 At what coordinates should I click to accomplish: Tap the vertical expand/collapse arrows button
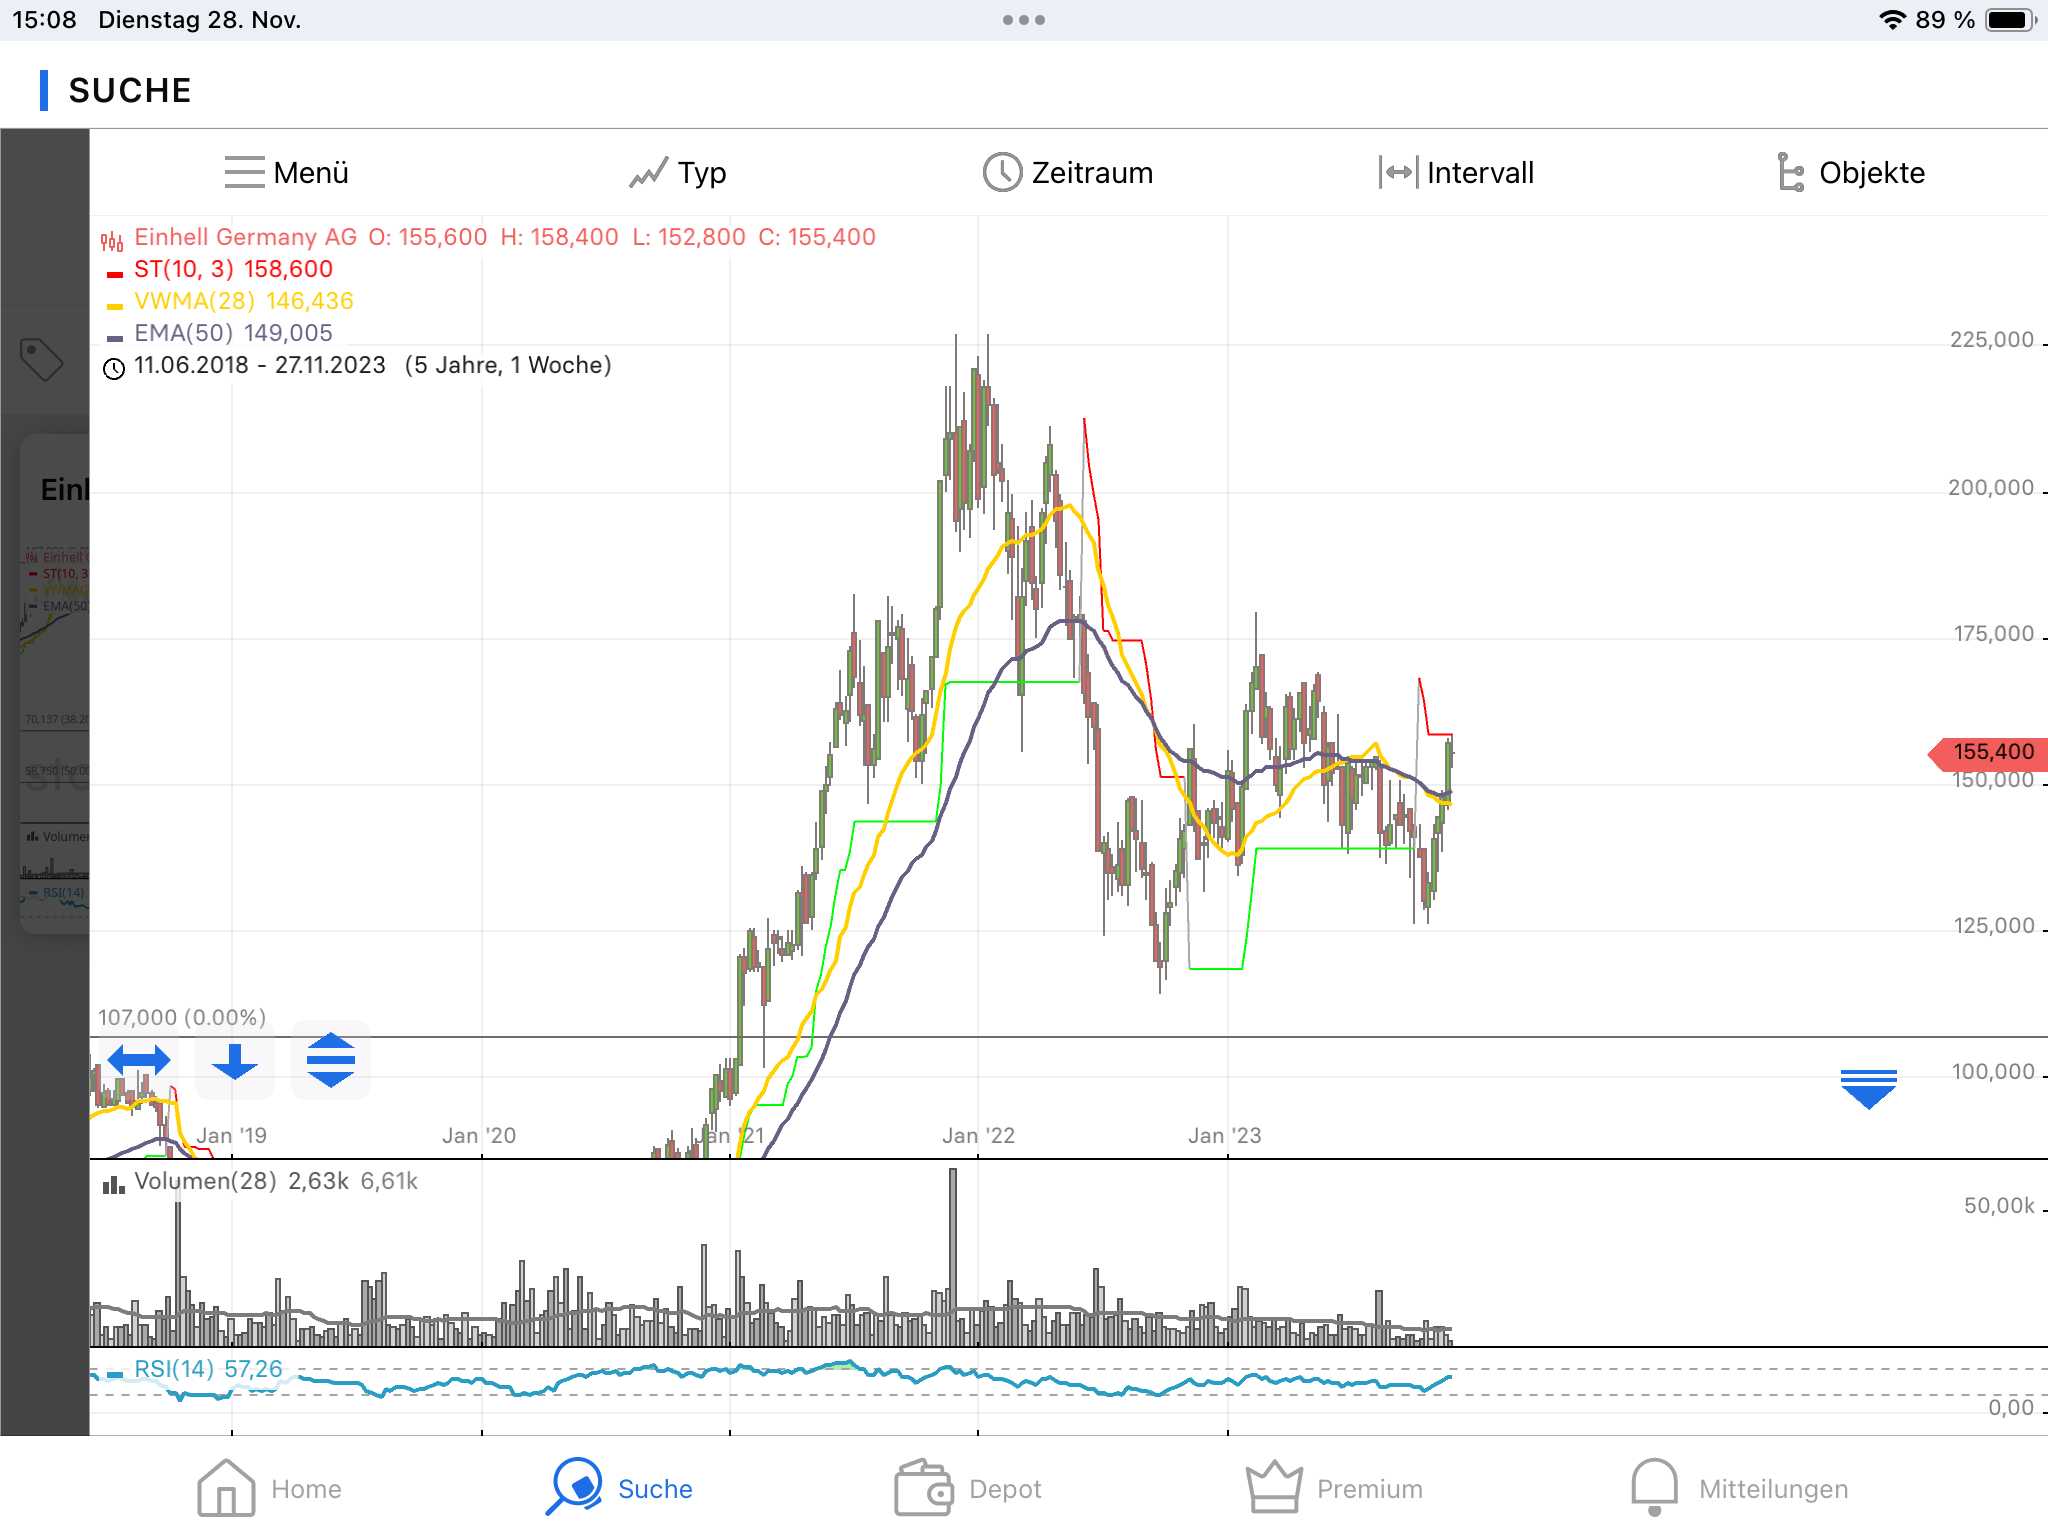(331, 1060)
